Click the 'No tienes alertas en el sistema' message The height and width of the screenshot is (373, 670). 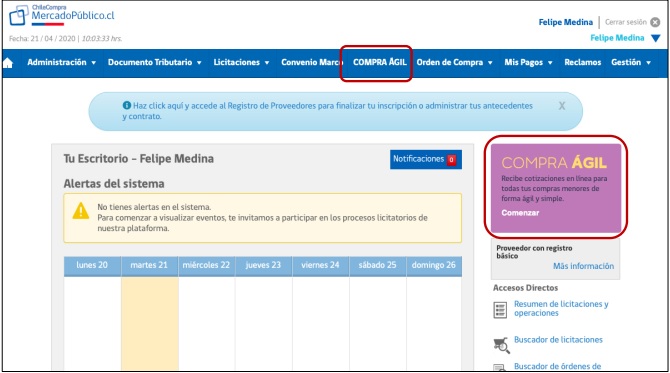tap(154, 207)
